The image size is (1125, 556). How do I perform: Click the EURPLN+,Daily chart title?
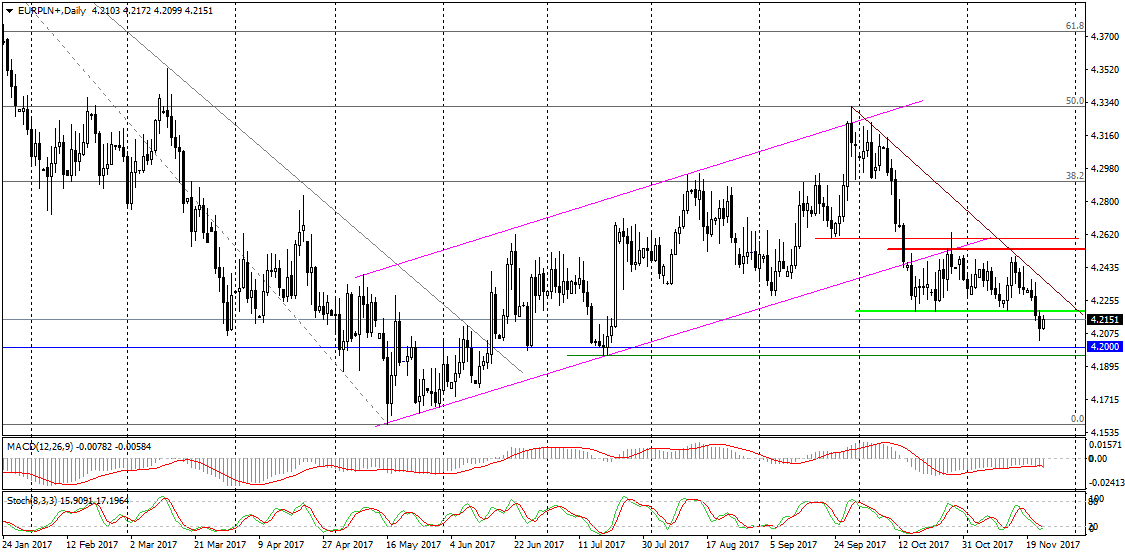(x=51, y=10)
